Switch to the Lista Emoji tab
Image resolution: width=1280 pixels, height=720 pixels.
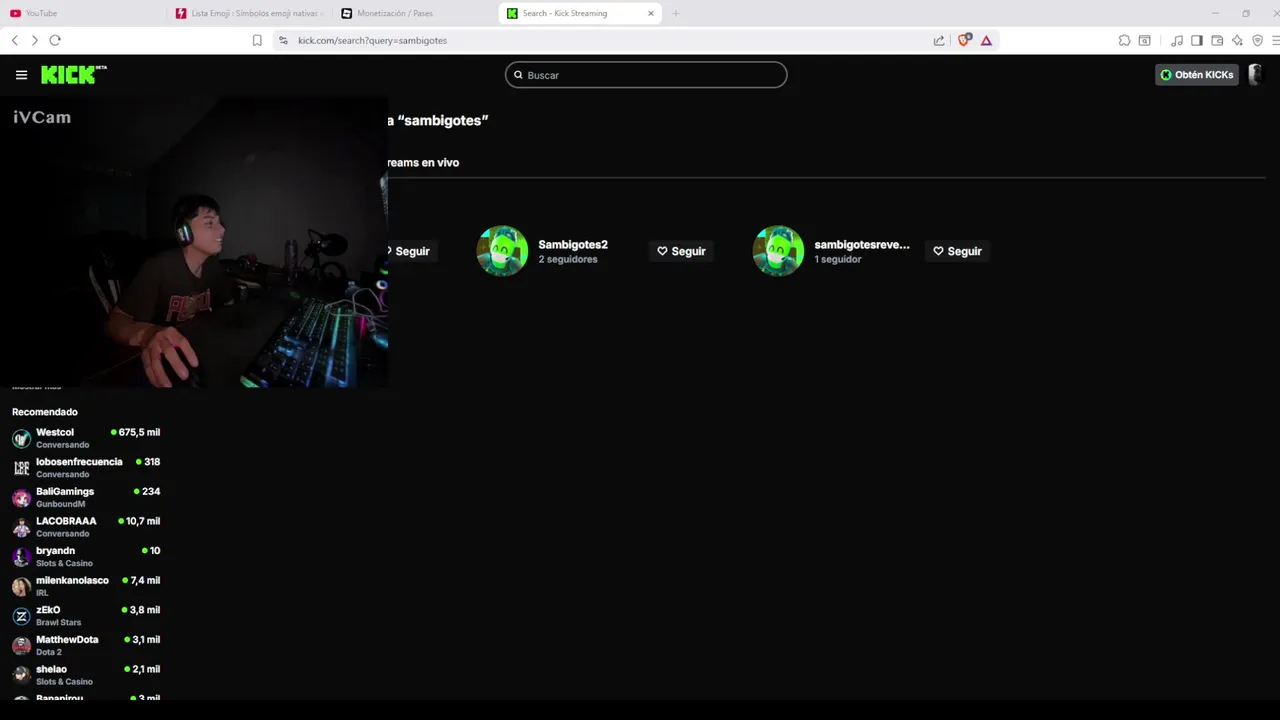tap(250, 13)
